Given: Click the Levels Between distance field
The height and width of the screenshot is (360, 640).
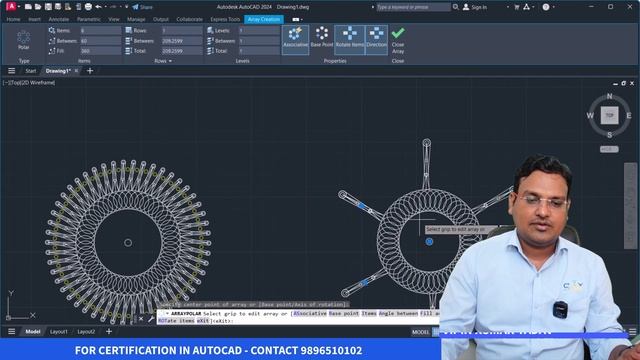Looking at the screenshot, I should click(x=259, y=41).
